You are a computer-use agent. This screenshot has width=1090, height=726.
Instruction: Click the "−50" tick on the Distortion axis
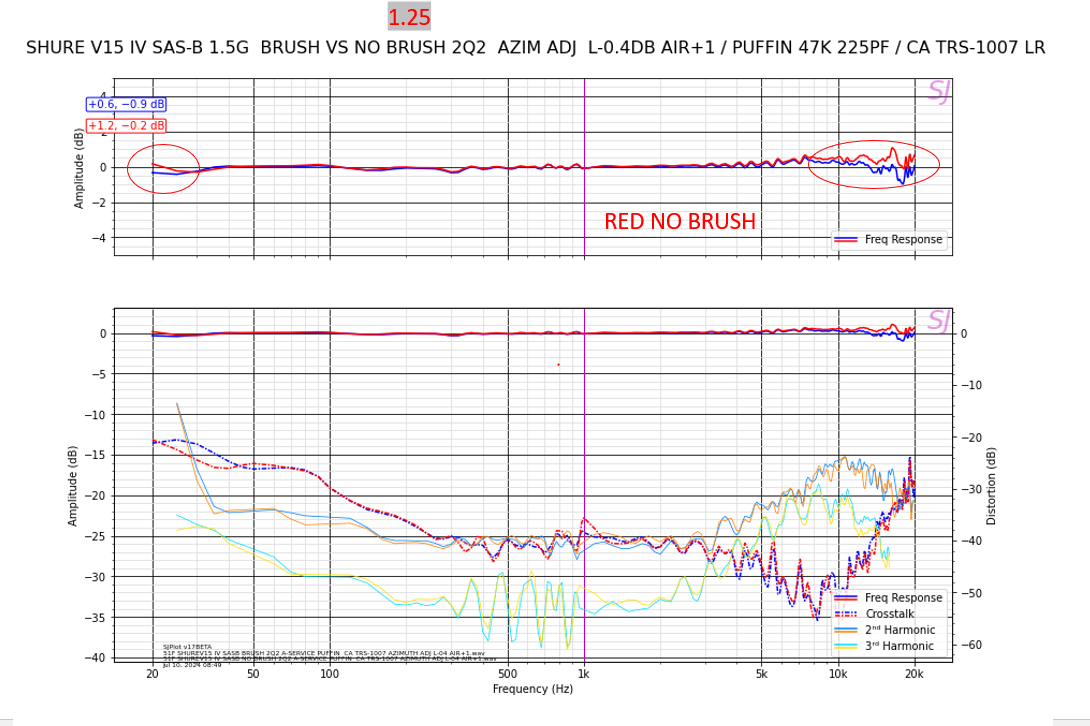(x=971, y=593)
